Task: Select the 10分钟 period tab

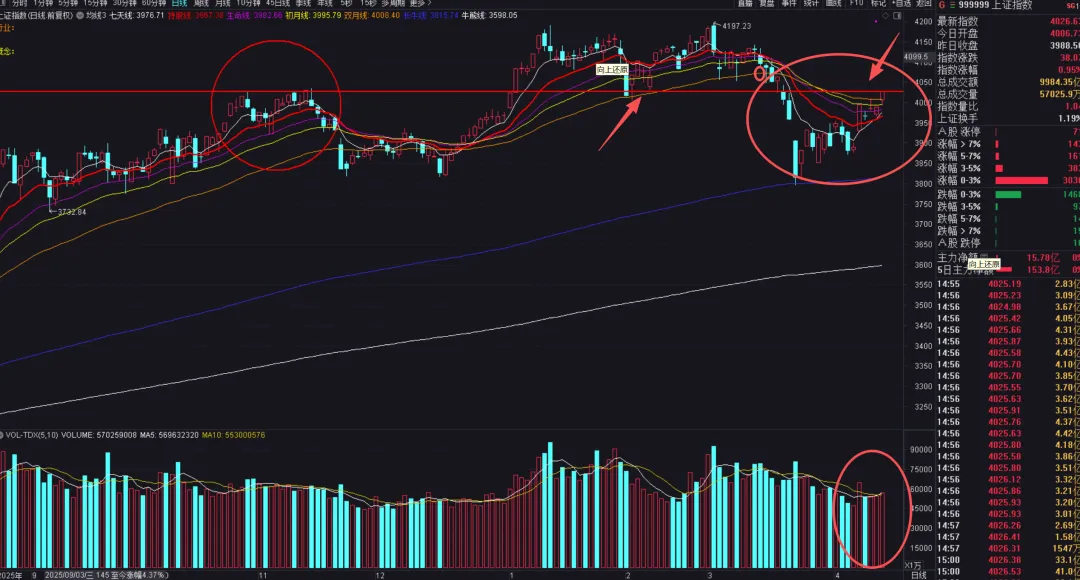Action: [248, 3]
